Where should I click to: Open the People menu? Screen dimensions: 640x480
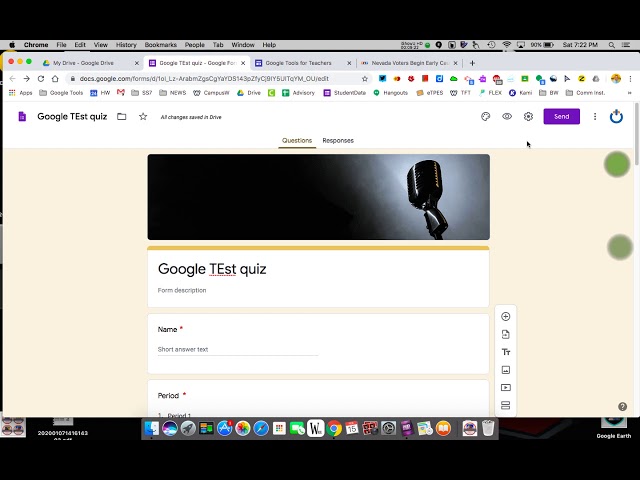pyautogui.click(x=194, y=45)
